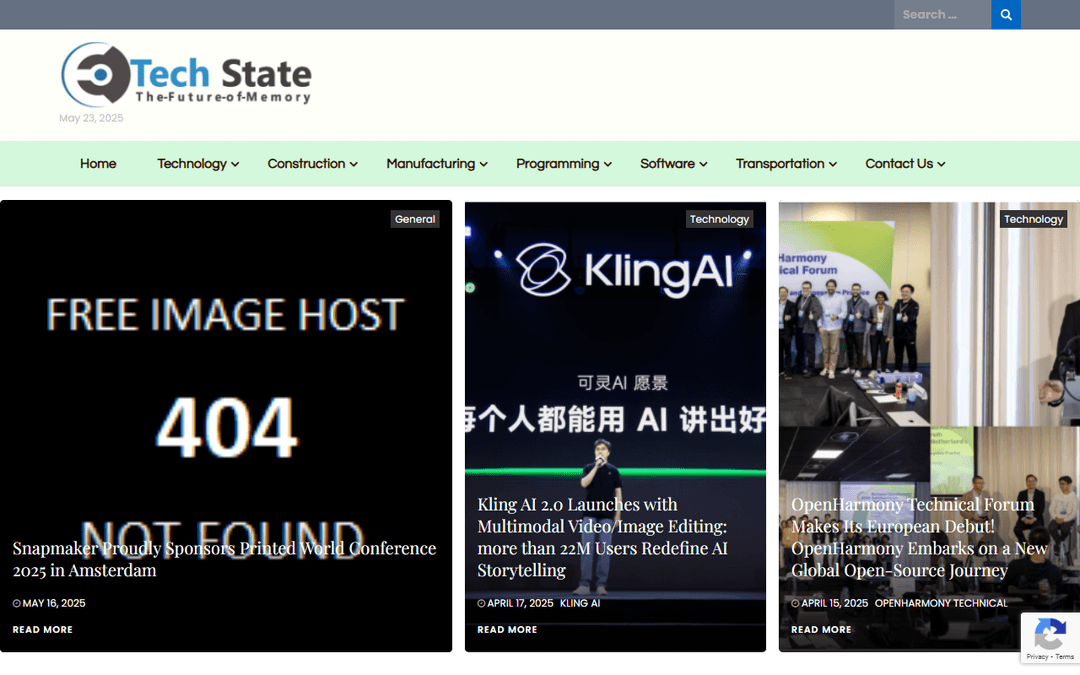Click the Tech State logo

tap(186, 74)
